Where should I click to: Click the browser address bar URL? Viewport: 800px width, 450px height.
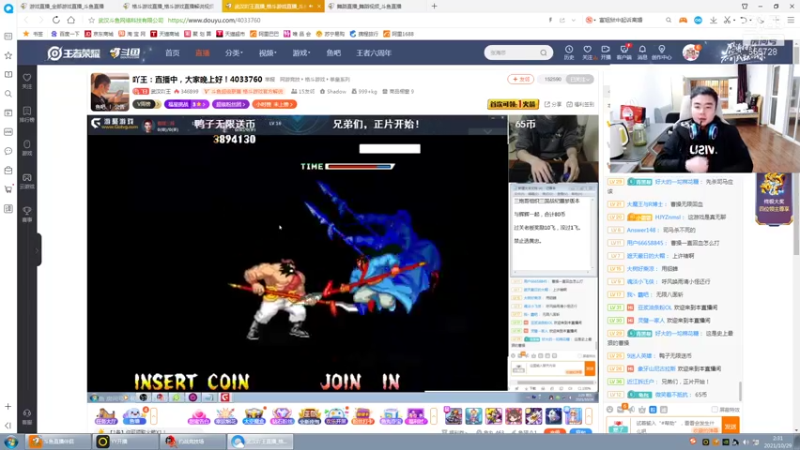(x=214, y=20)
